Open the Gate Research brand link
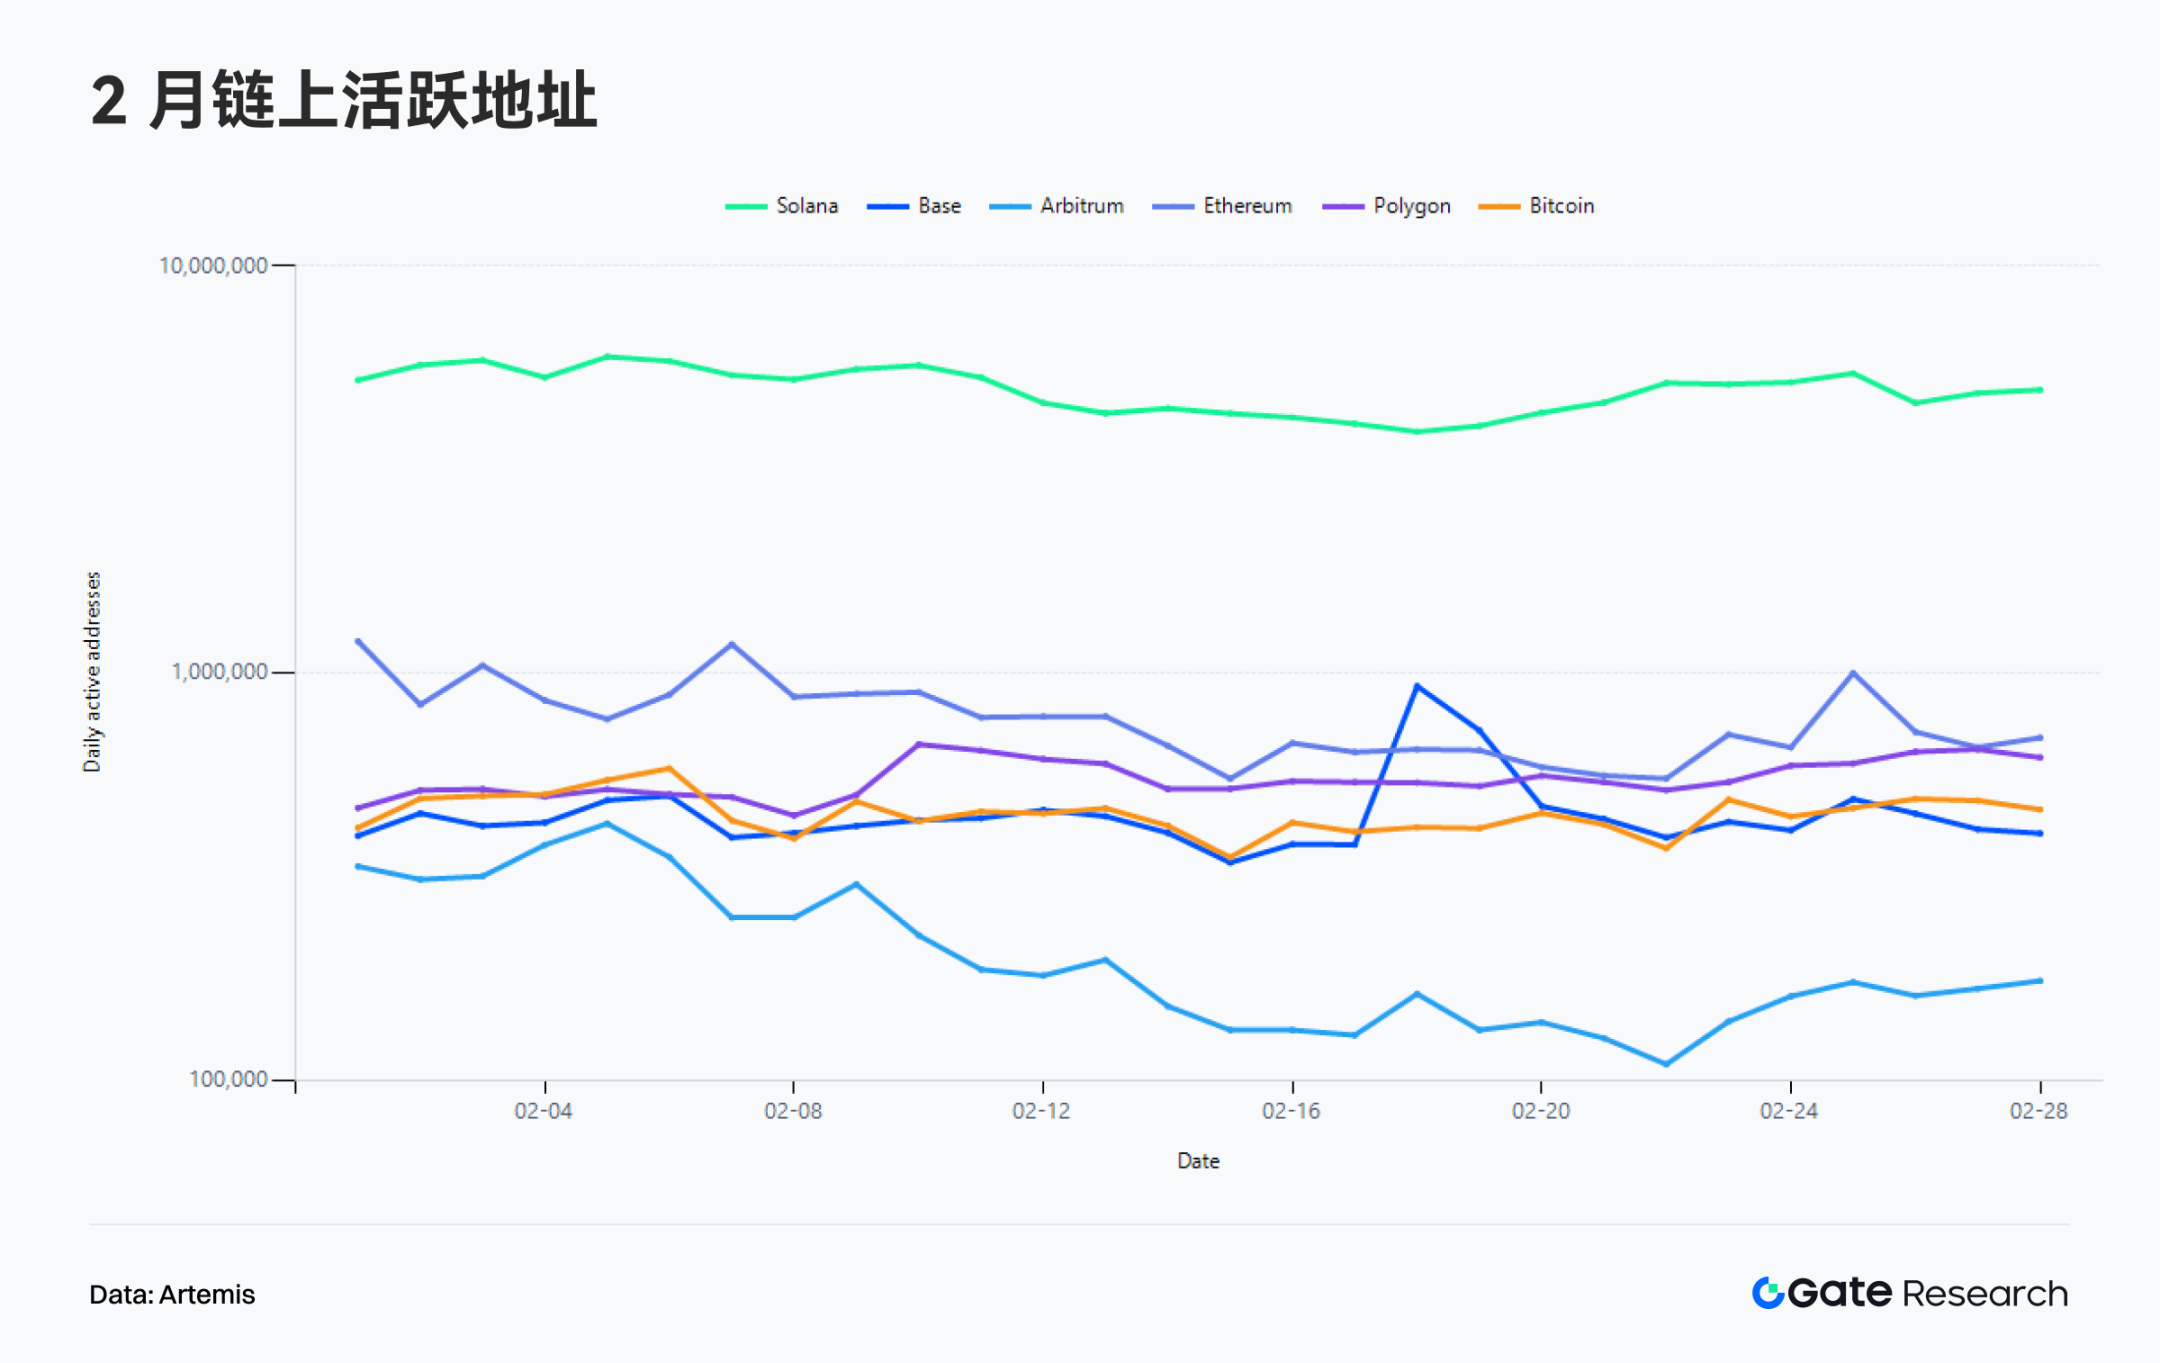The height and width of the screenshot is (1363, 2160). pos(1927,1293)
